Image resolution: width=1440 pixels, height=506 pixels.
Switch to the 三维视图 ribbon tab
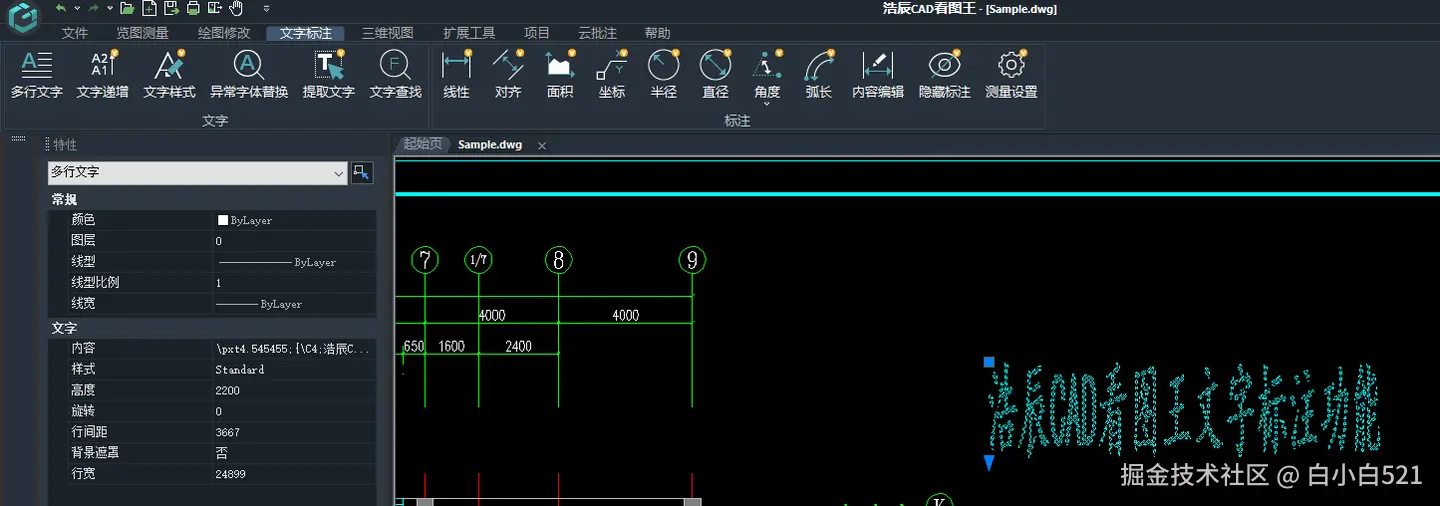point(387,33)
